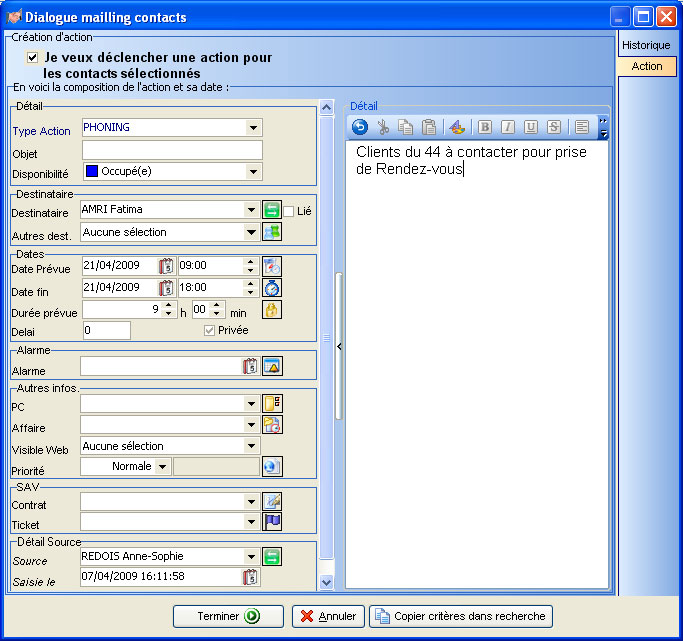Select the Action tab
Image resolution: width=683 pixels, height=641 pixels.
point(647,66)
